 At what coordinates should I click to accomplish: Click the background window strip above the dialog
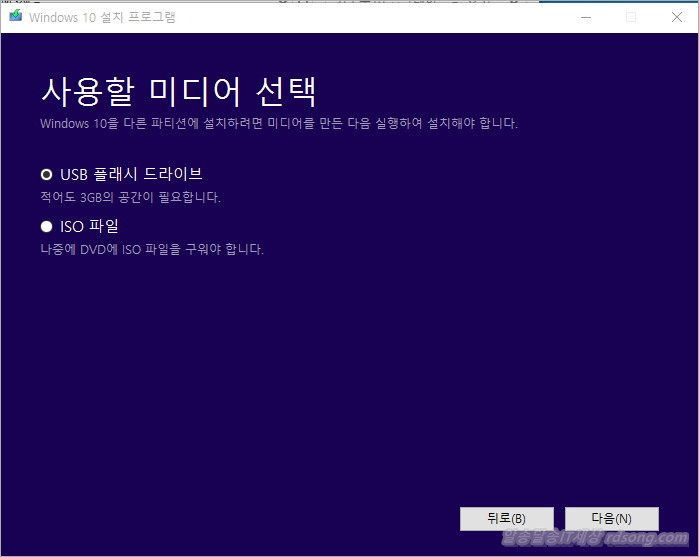pos(300,2)
